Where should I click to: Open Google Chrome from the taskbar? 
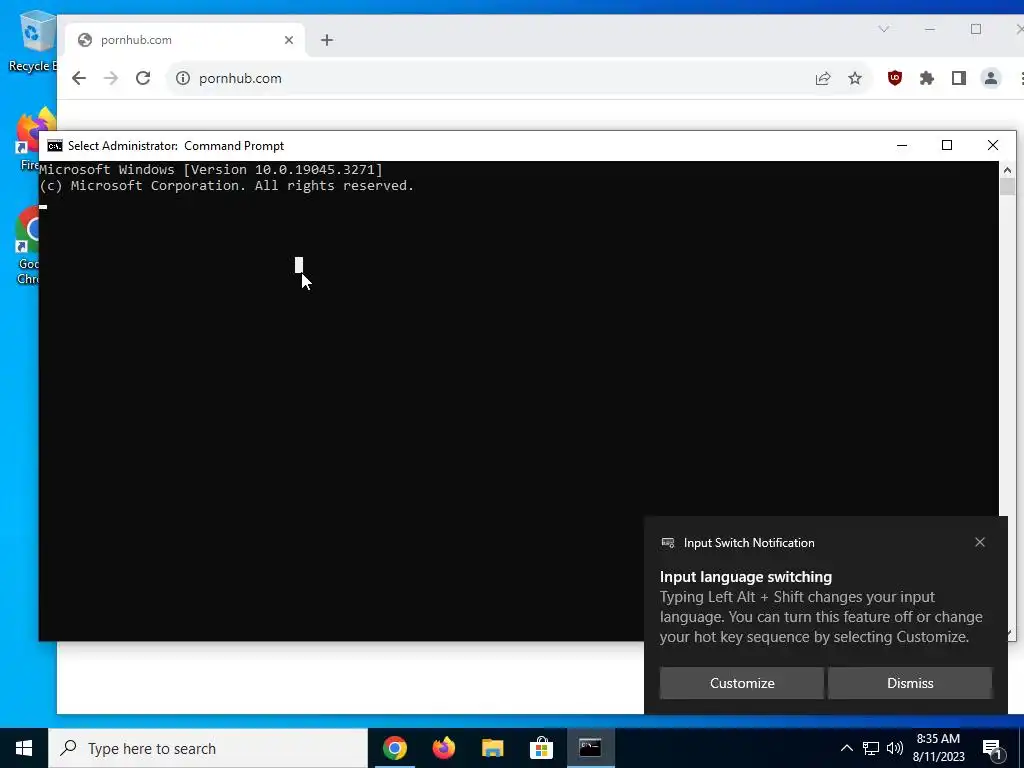tap(394, 748)
